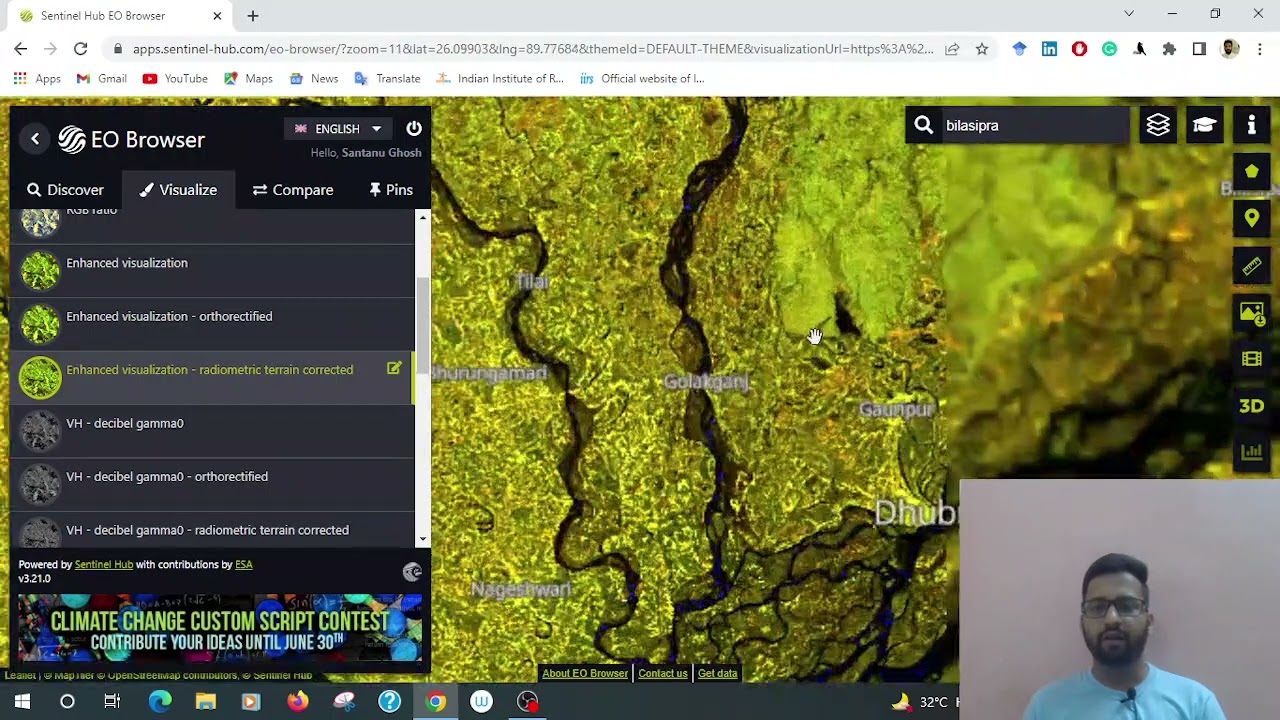Click the search magnifier icon in the map search
Image resolution: width=1280 pixels, height=720 pixels.
(924, 125)
